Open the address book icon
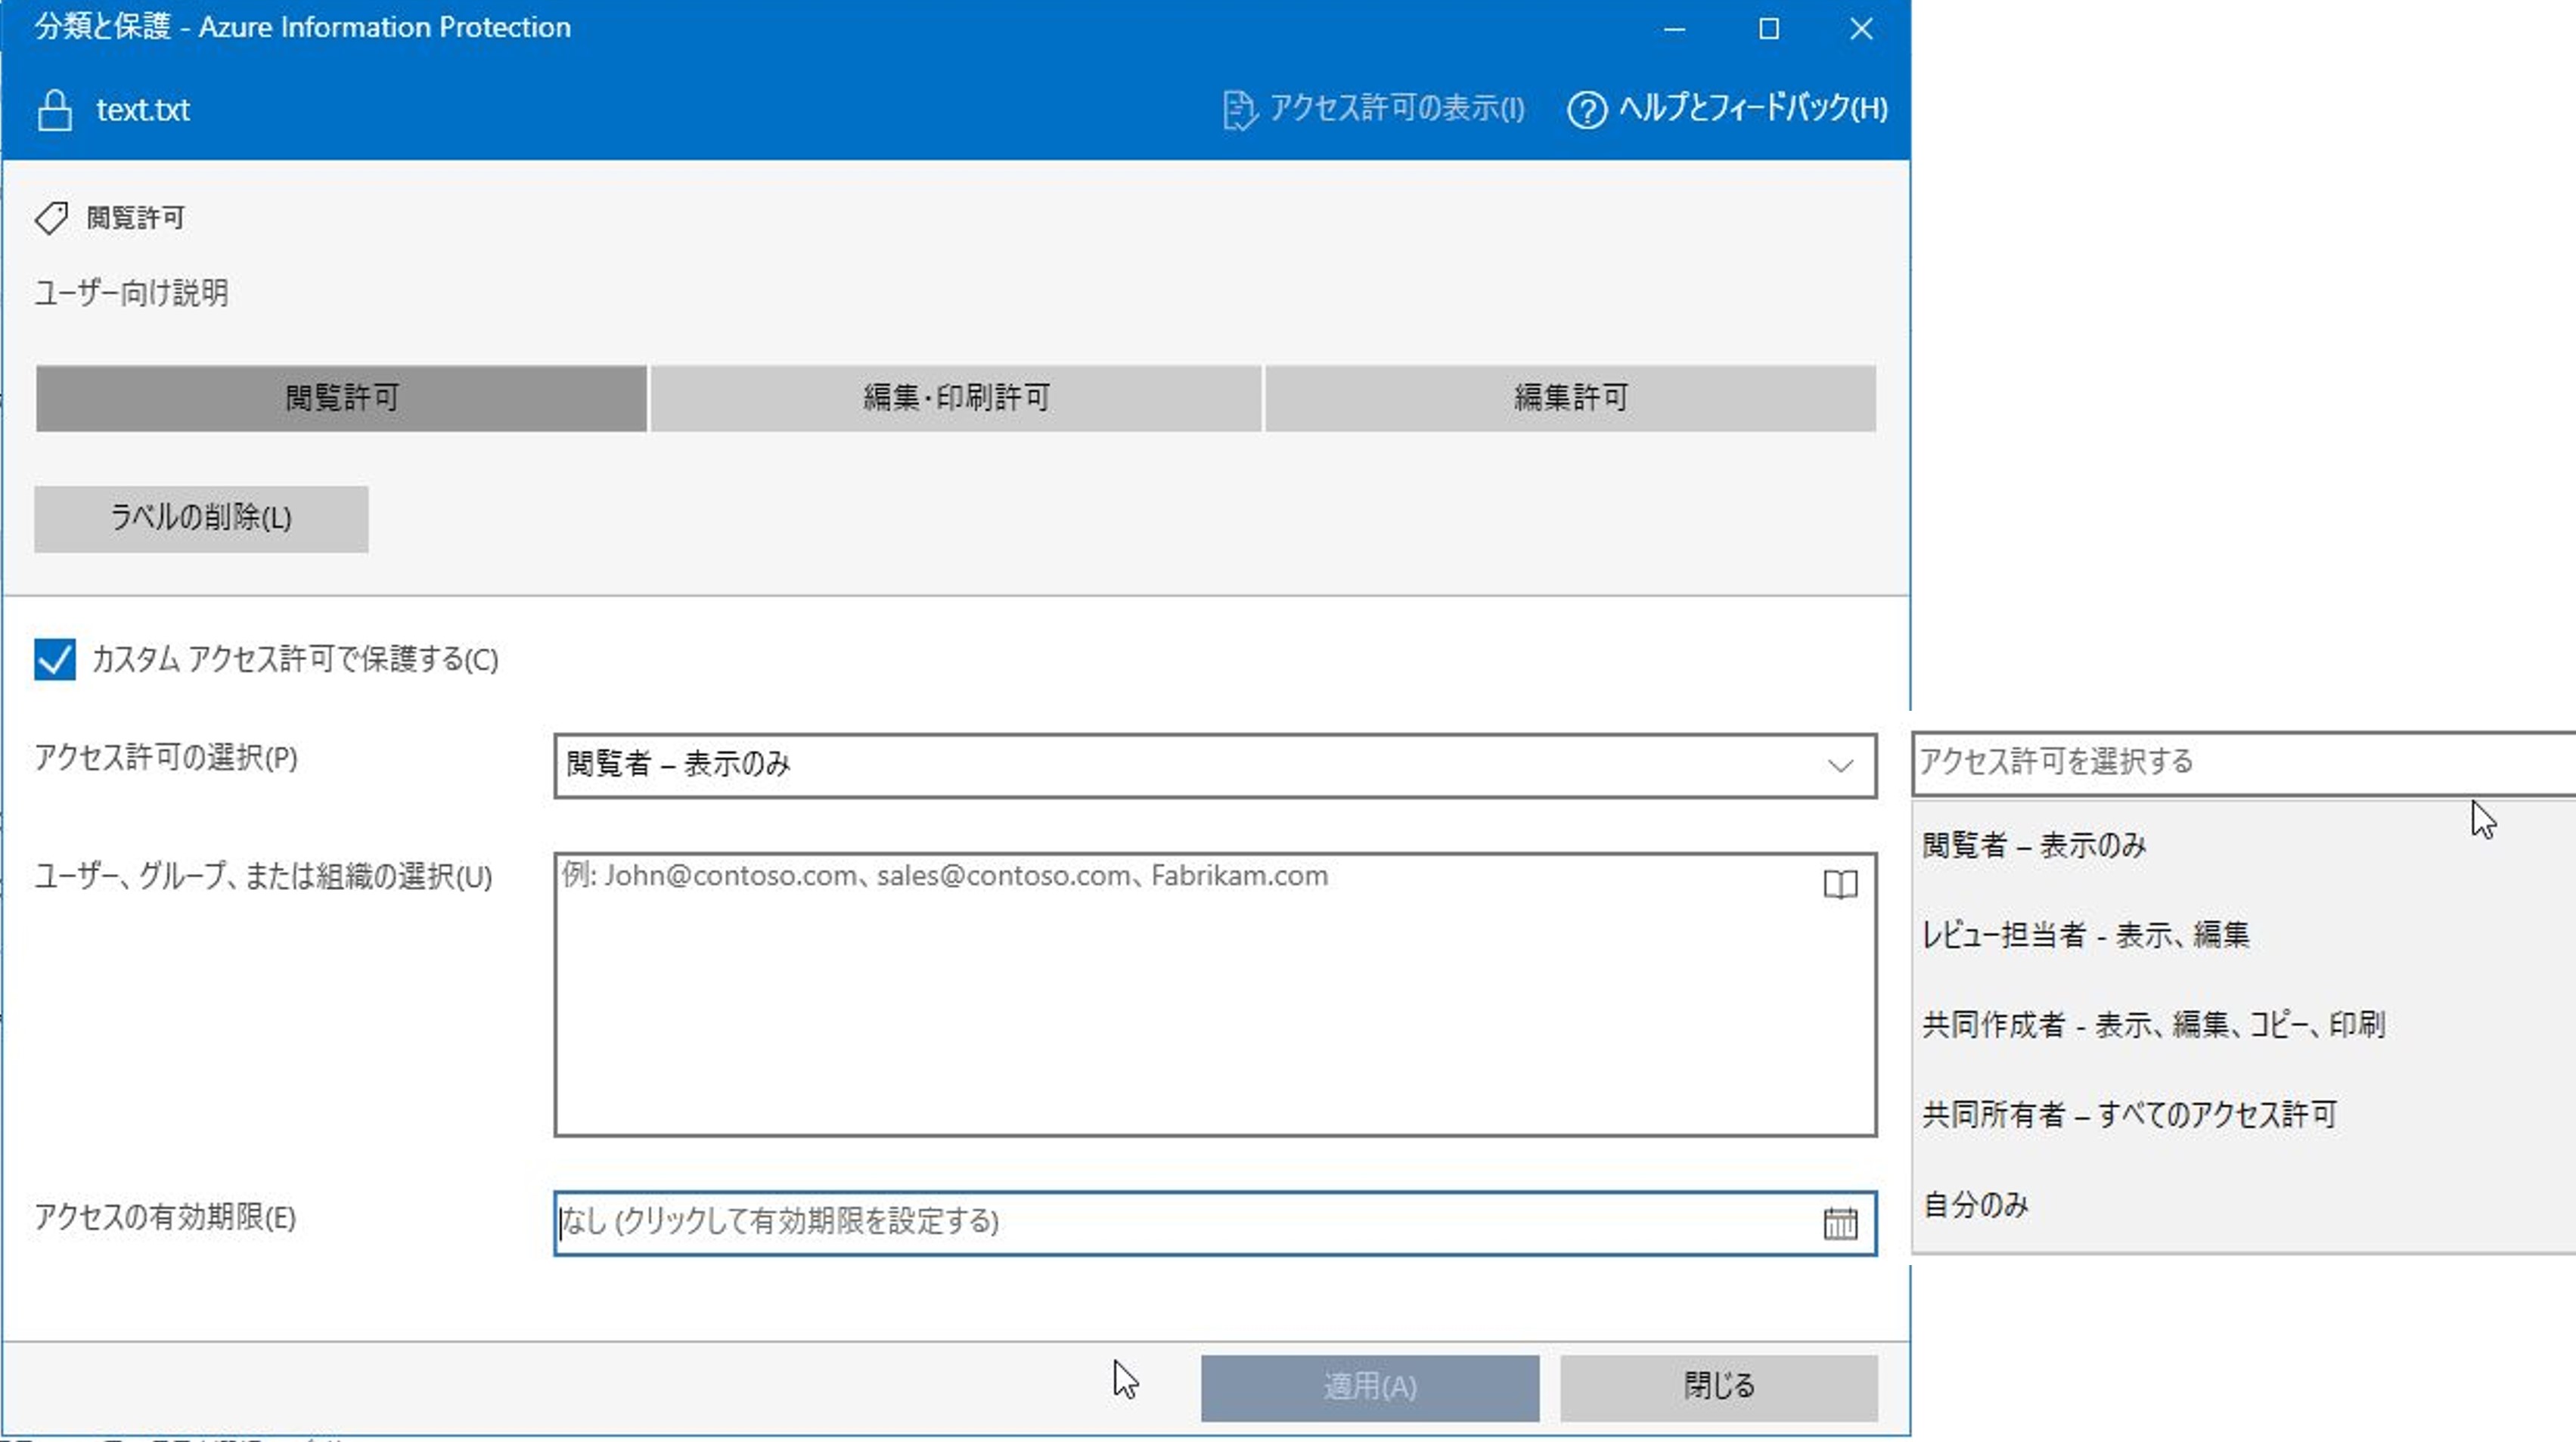 pos(1840,885)
